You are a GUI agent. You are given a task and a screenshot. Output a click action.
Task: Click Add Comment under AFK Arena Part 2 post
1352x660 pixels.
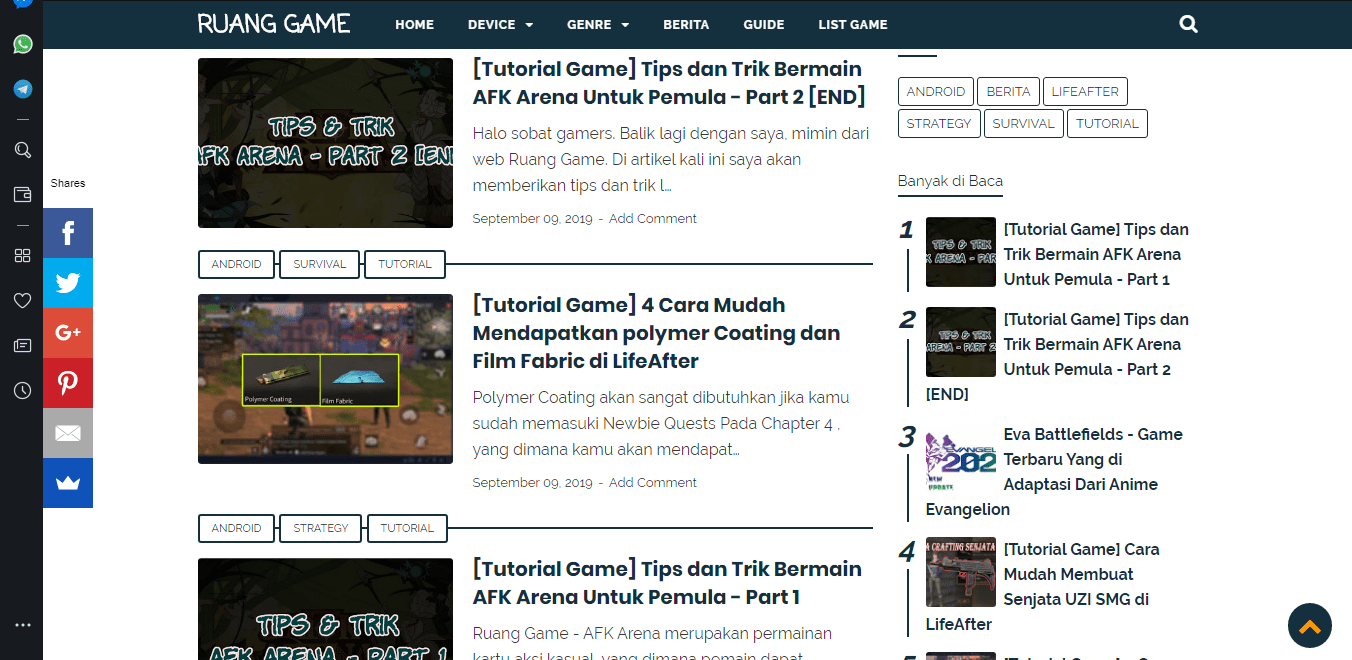(653, 219)
